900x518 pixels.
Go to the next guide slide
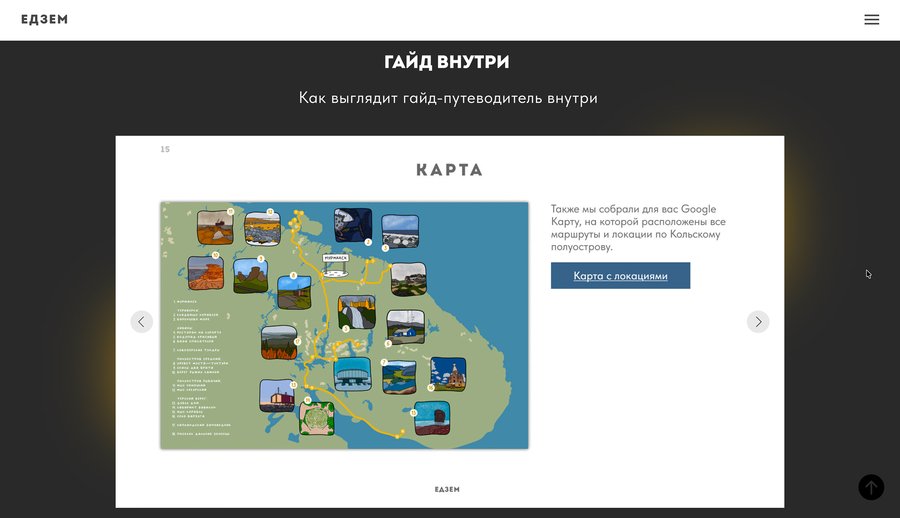point(758,322)
